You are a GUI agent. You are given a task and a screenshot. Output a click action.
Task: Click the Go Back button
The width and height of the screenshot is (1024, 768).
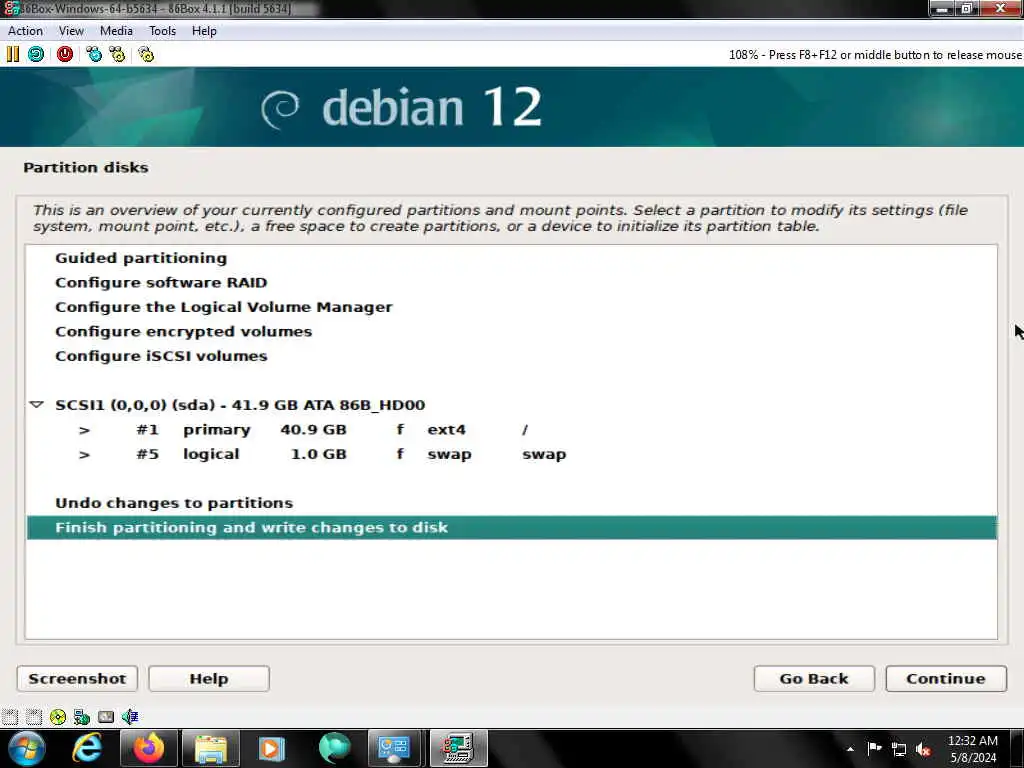(814, 679)
